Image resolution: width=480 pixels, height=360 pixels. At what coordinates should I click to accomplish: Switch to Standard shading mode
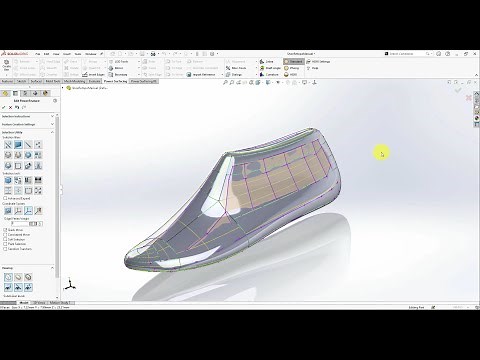point(294,62)
